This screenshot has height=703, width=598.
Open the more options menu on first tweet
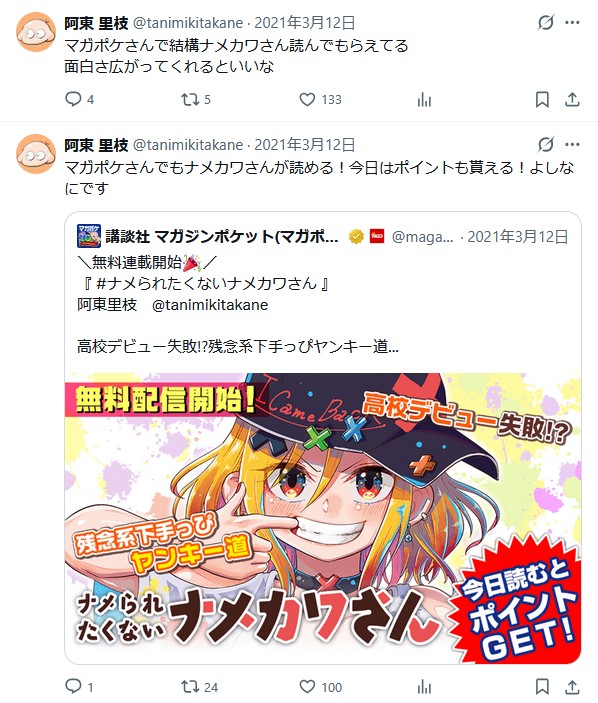pyautogui.click(x=572, y=22)
